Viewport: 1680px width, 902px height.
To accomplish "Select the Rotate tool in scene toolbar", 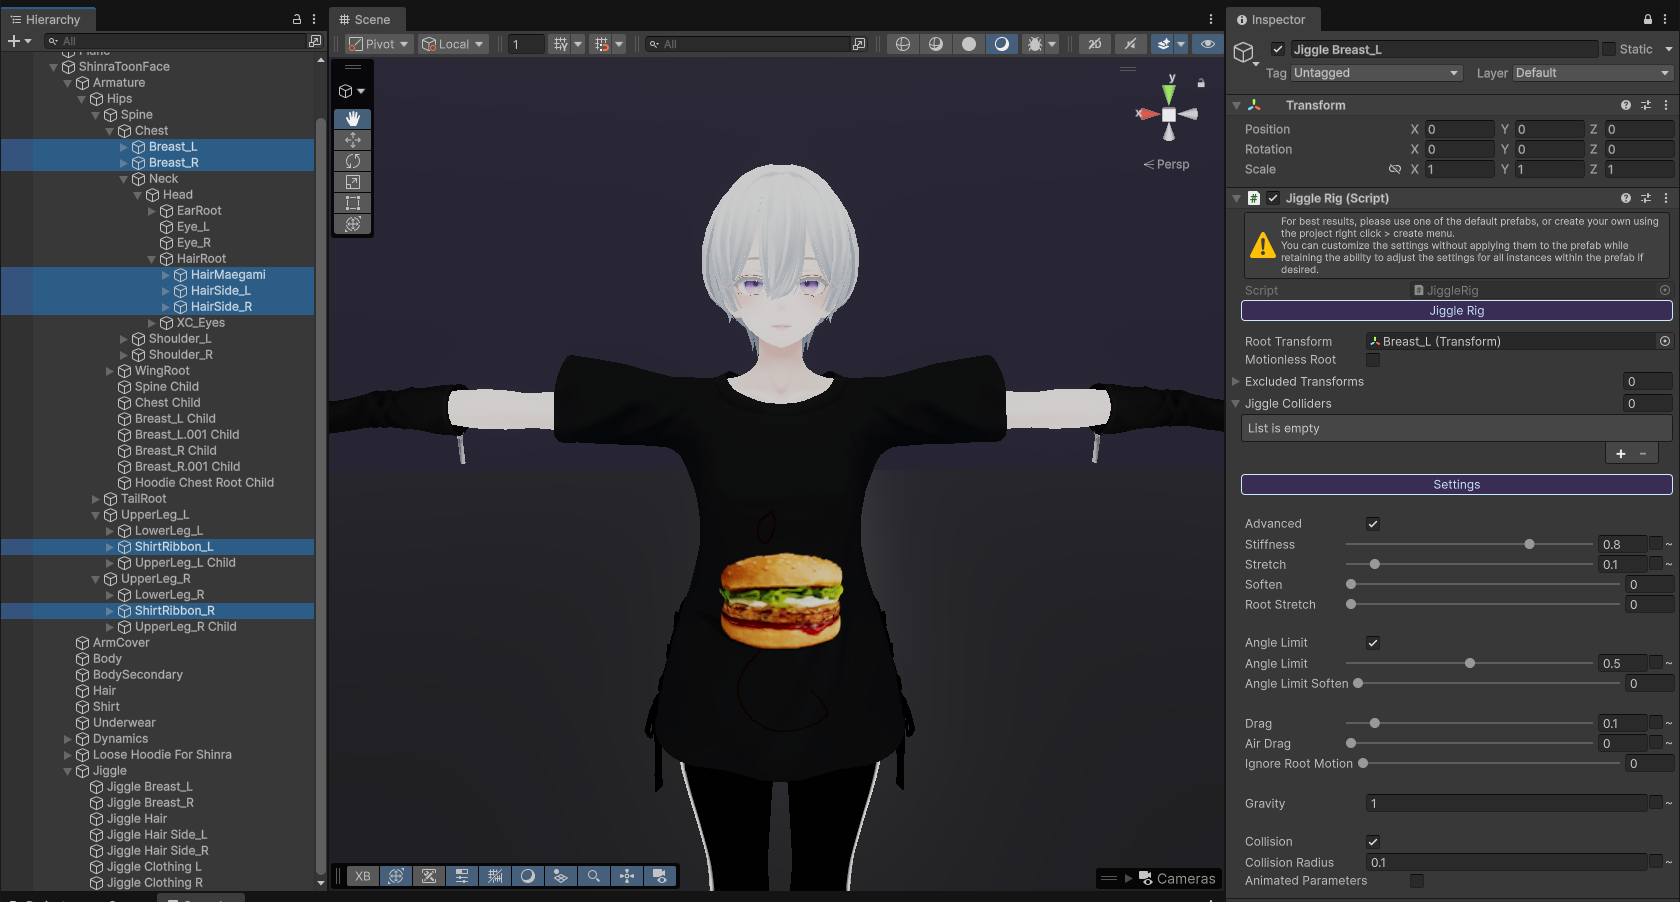I will [x=353, y=161].
